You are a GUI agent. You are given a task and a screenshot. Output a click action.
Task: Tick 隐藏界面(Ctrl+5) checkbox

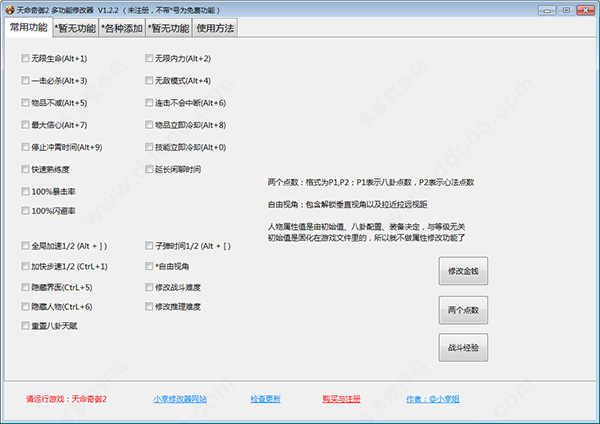(x=25, y=287)
